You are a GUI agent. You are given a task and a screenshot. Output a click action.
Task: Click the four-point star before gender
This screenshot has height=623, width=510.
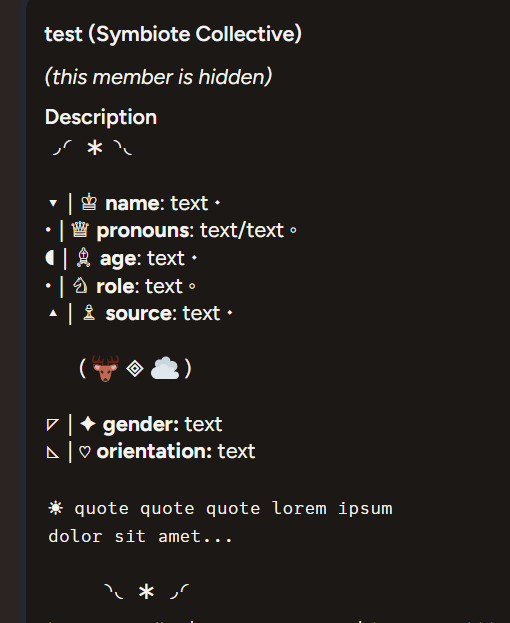coord(88,424)
